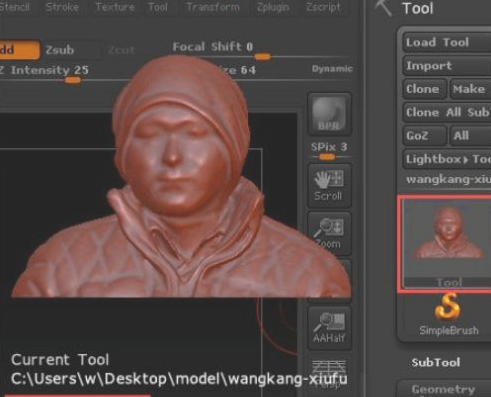Click the AAHalf view icon
The height and width of the screenshot is (397, 491).
[x=329, y=327]
